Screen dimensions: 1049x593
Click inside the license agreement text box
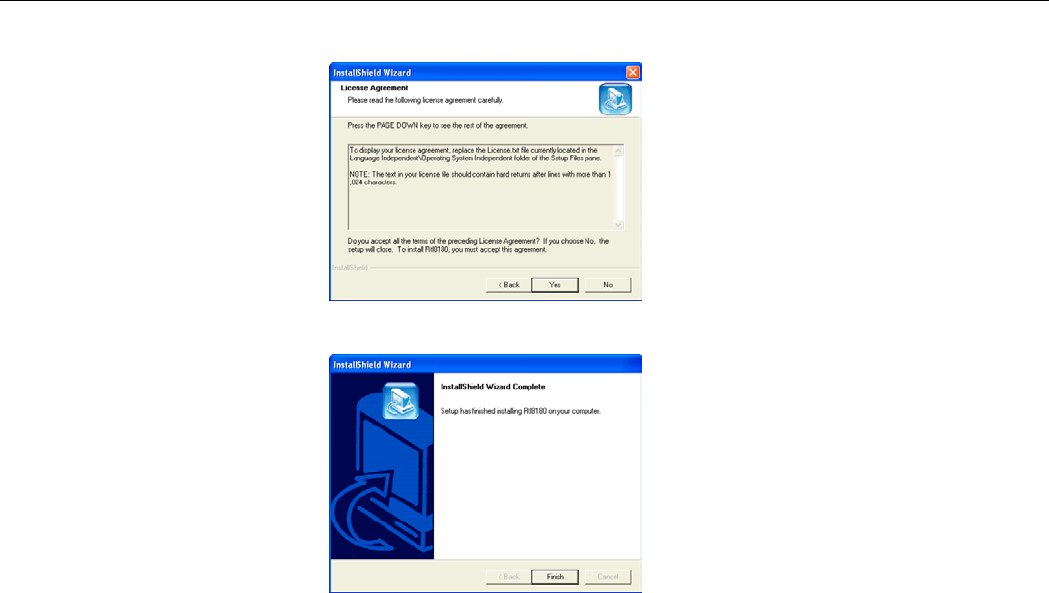480,187
